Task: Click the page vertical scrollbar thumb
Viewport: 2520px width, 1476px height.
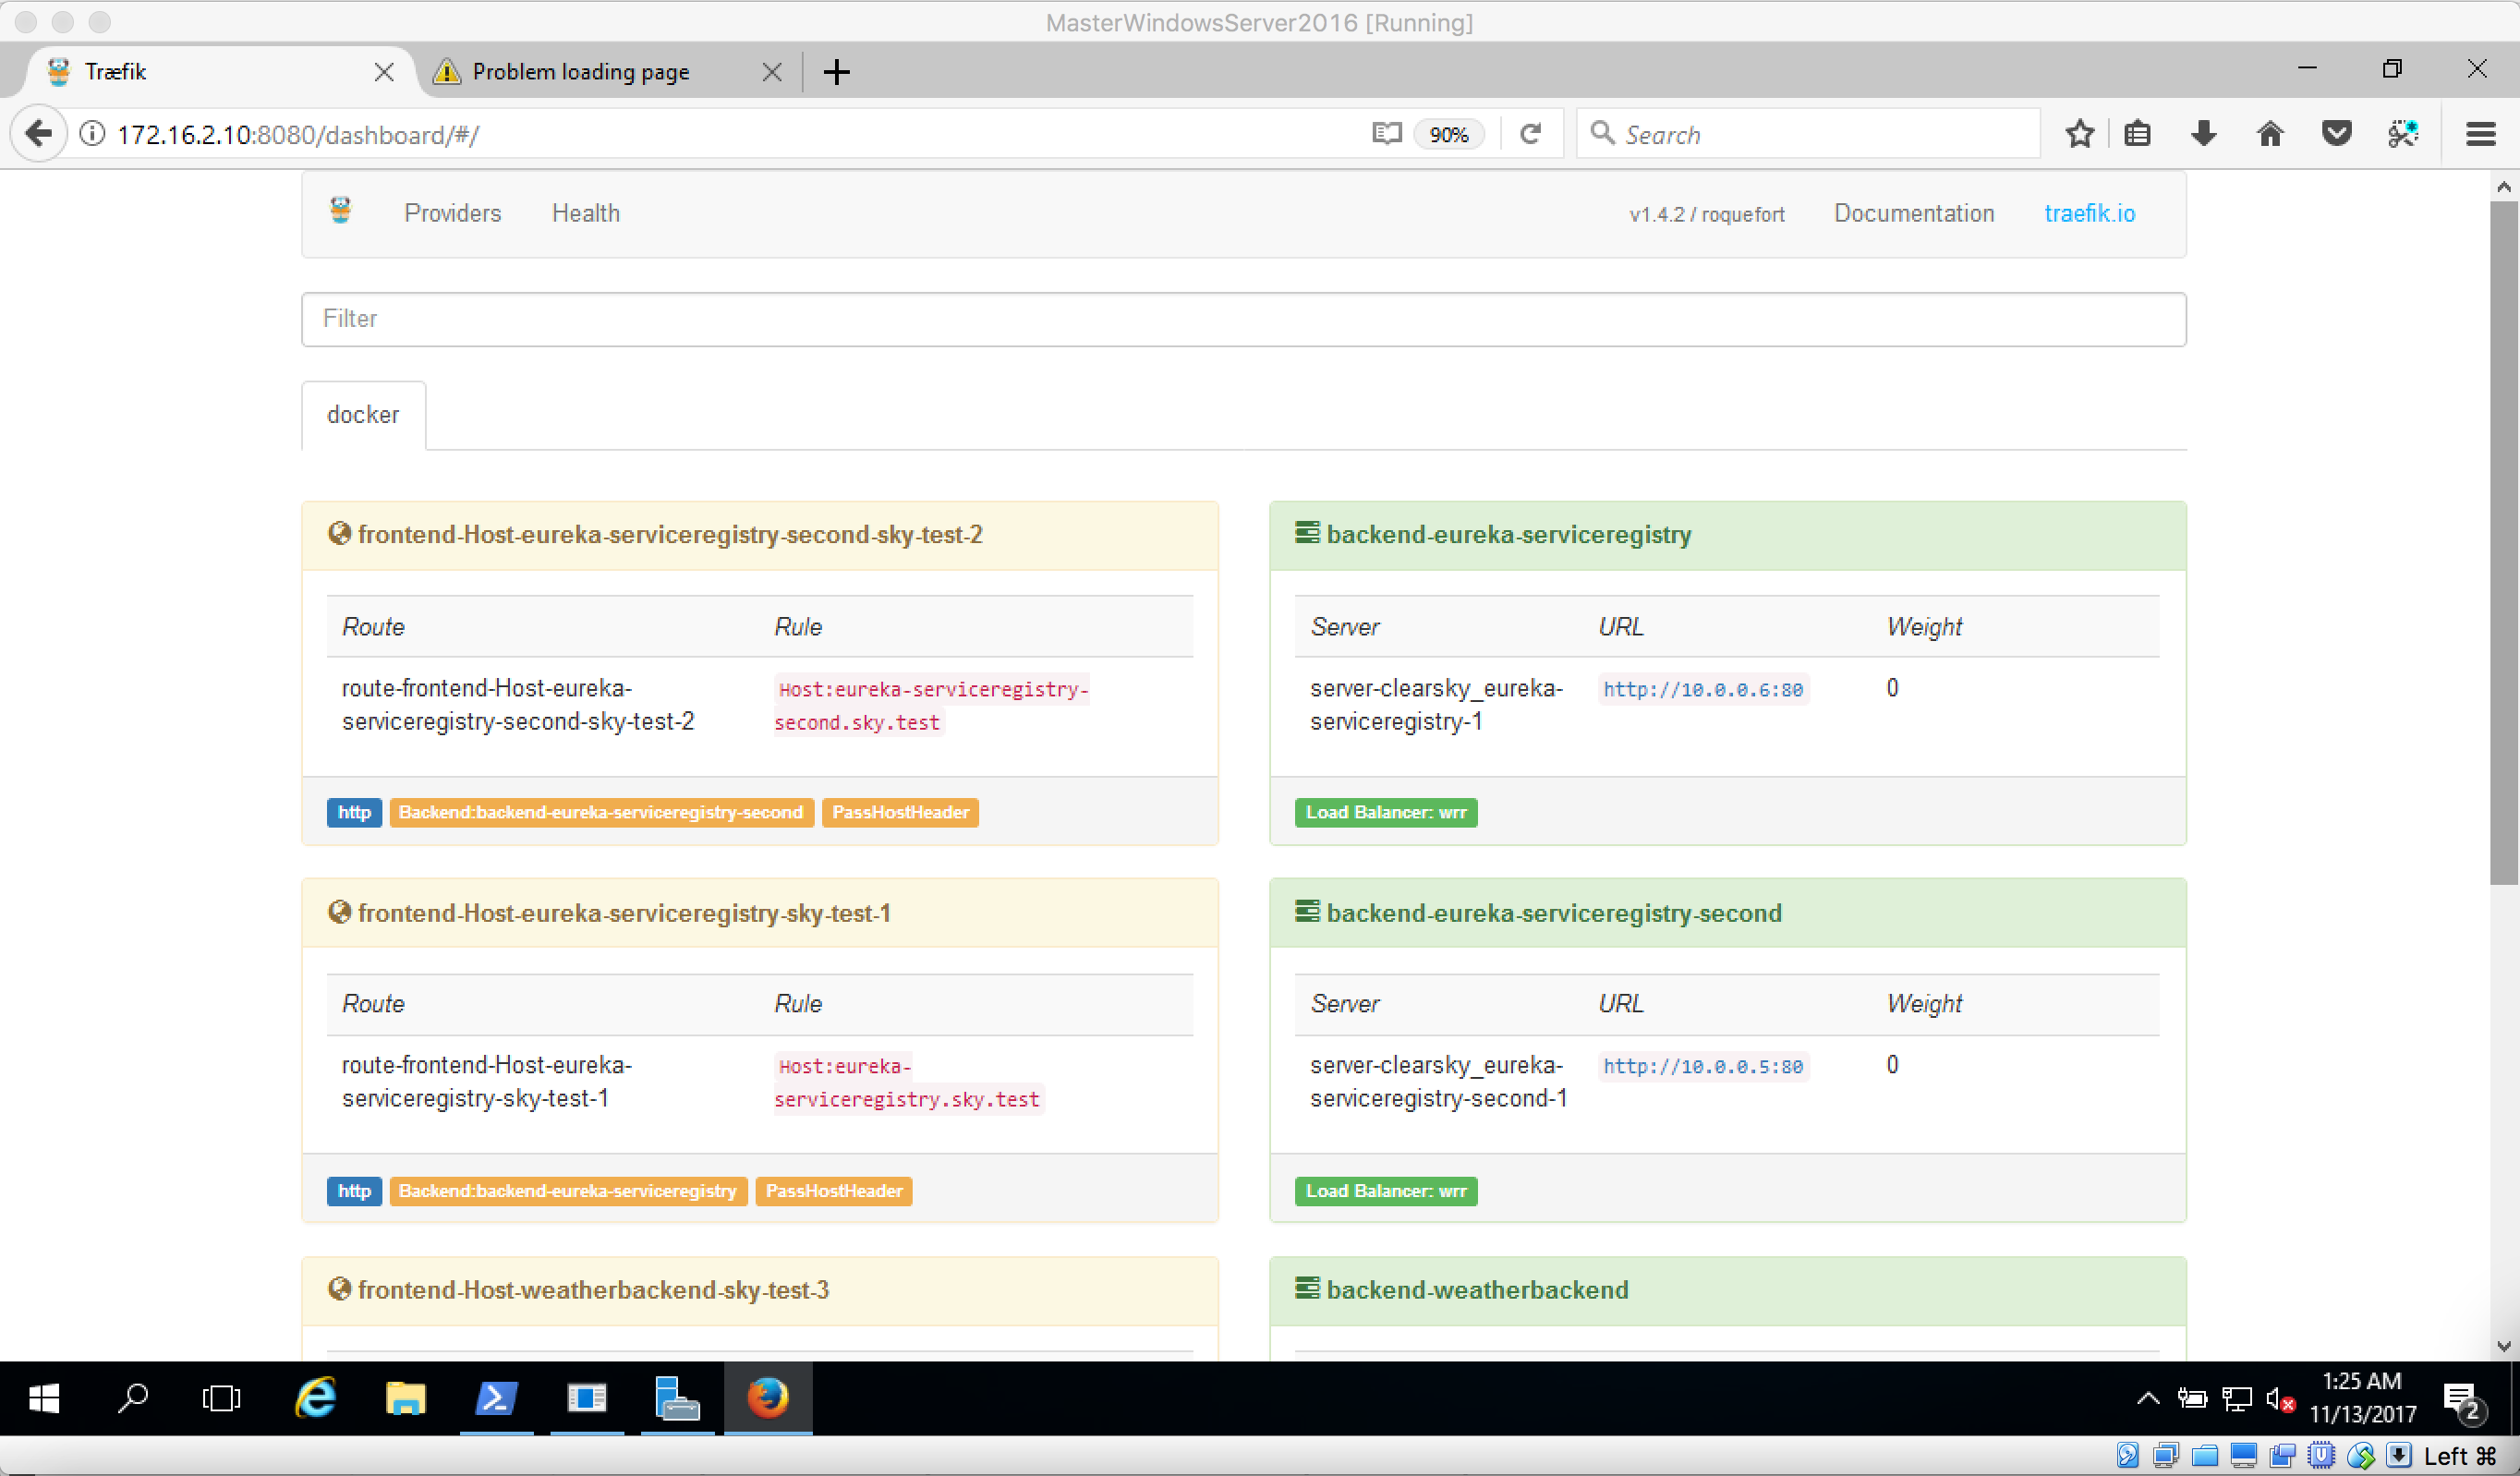Action: coord(2502,540)
